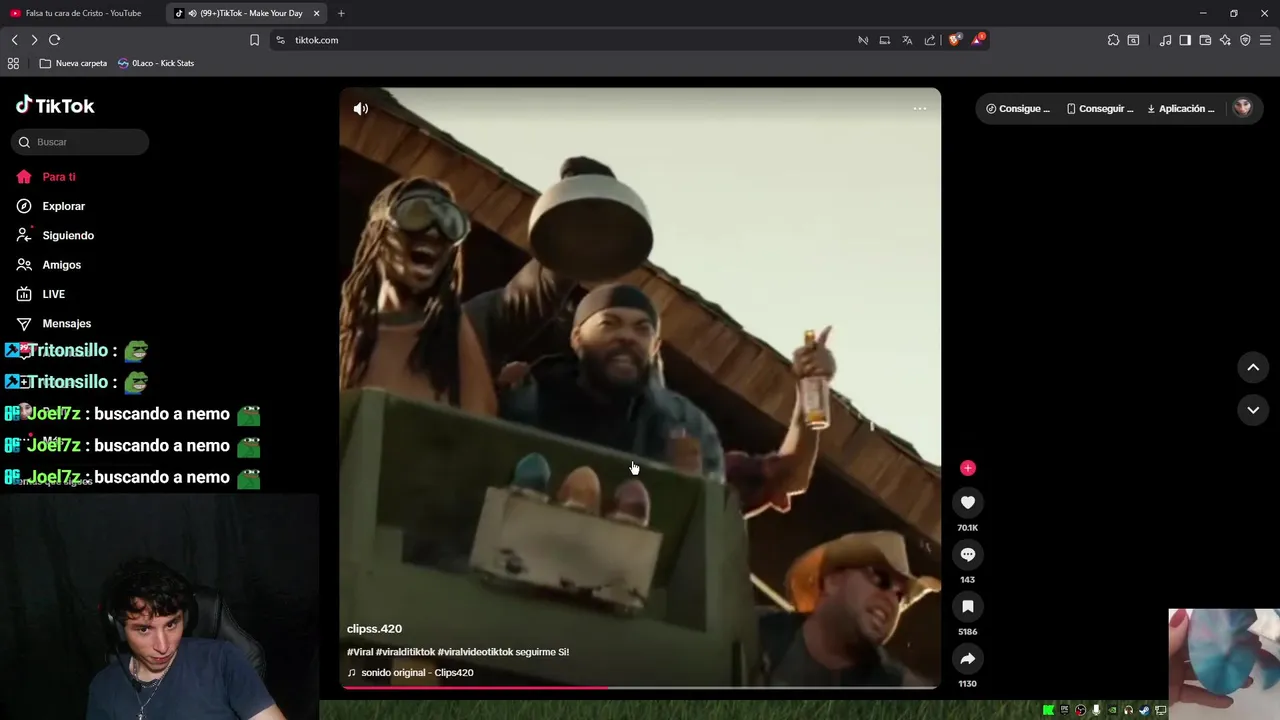Open the profile avatar menu
The image size is (1280, 720).
1242,108
